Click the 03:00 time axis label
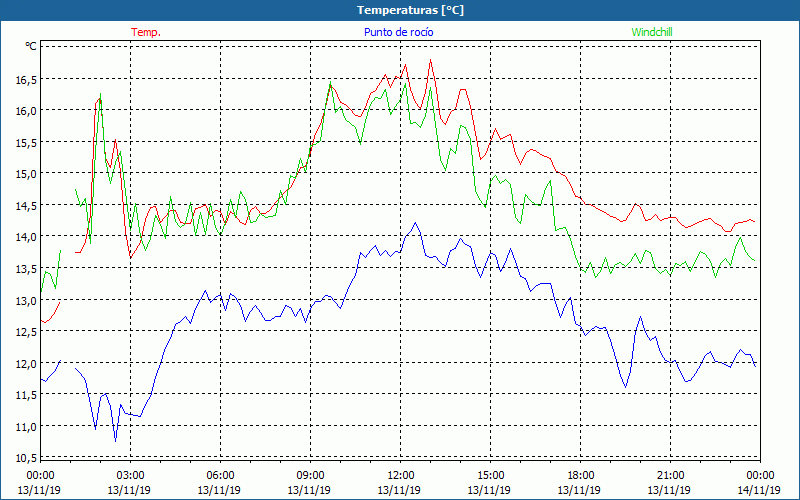The width and height of the screenshot is (800, 500). [x=130, y=475]
